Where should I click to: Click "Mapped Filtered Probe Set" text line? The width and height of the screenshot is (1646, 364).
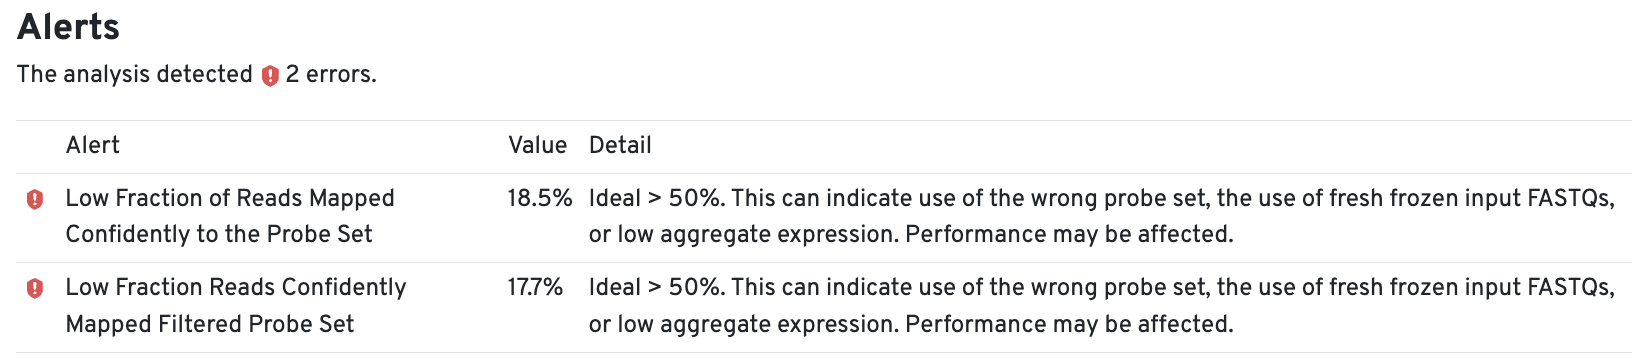pyautogui.click(x=210, y=324)
